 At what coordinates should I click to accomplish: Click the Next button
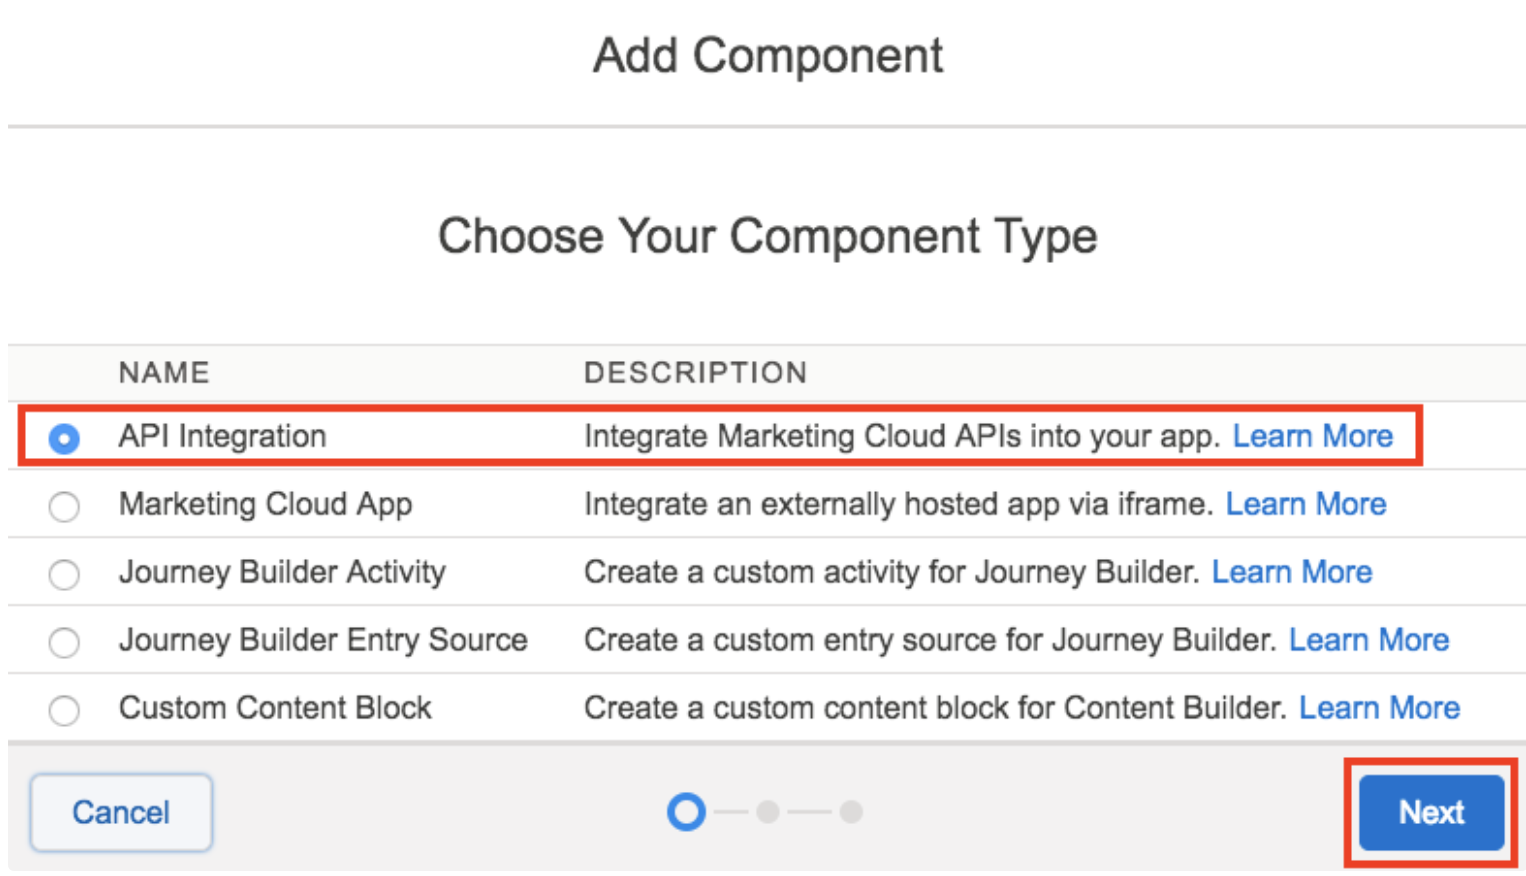point(1430,812)
